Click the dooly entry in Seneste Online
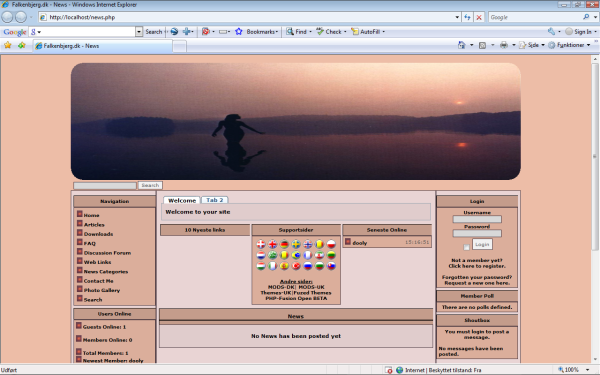600x375 pixels. (360, 243)
